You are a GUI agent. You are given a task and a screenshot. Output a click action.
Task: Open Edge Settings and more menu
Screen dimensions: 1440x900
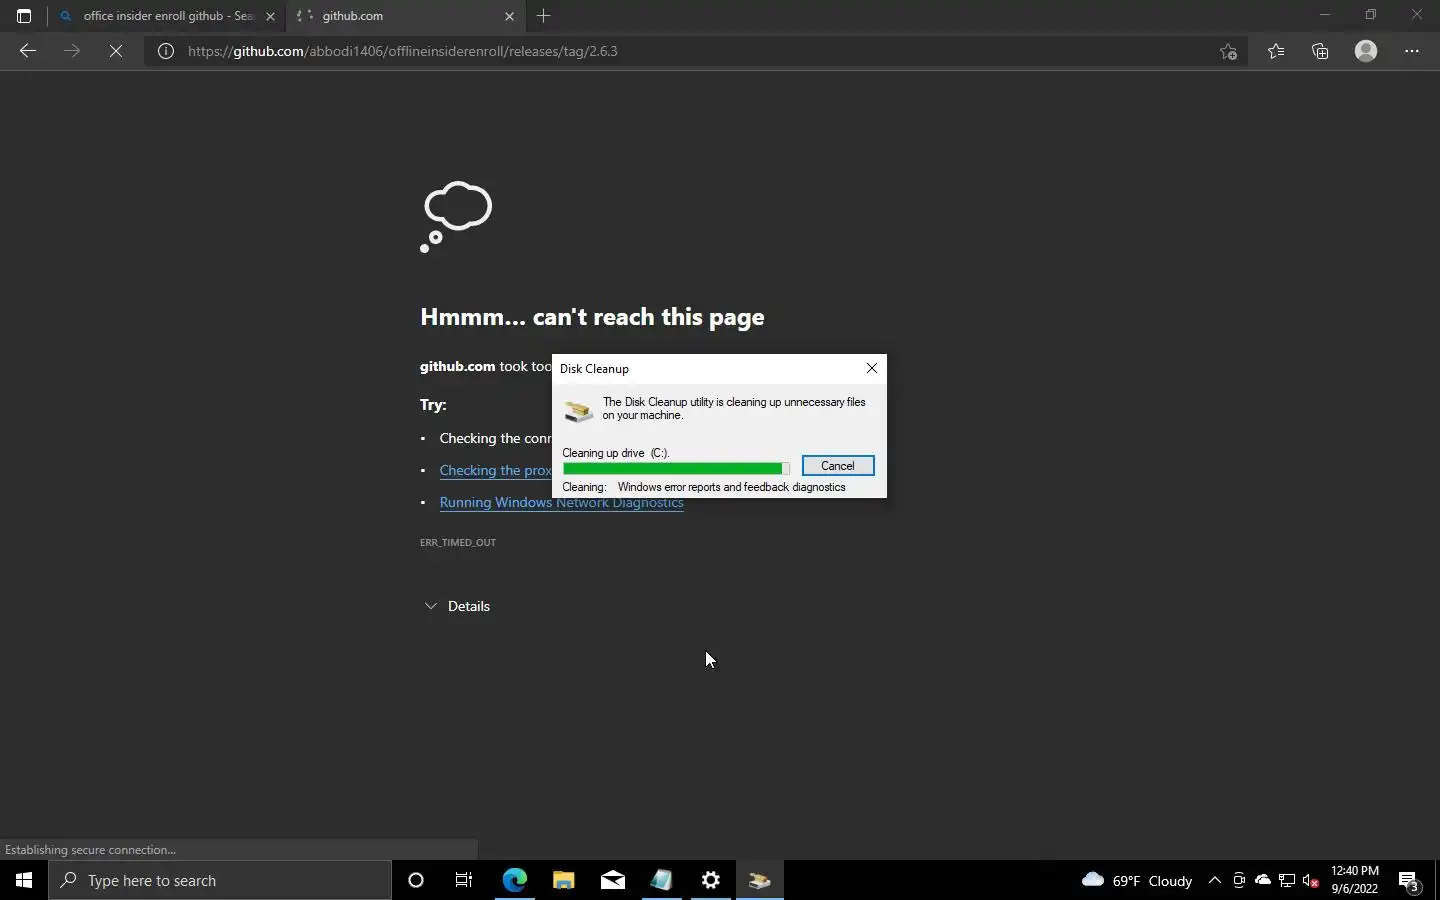click(1412, 51)
